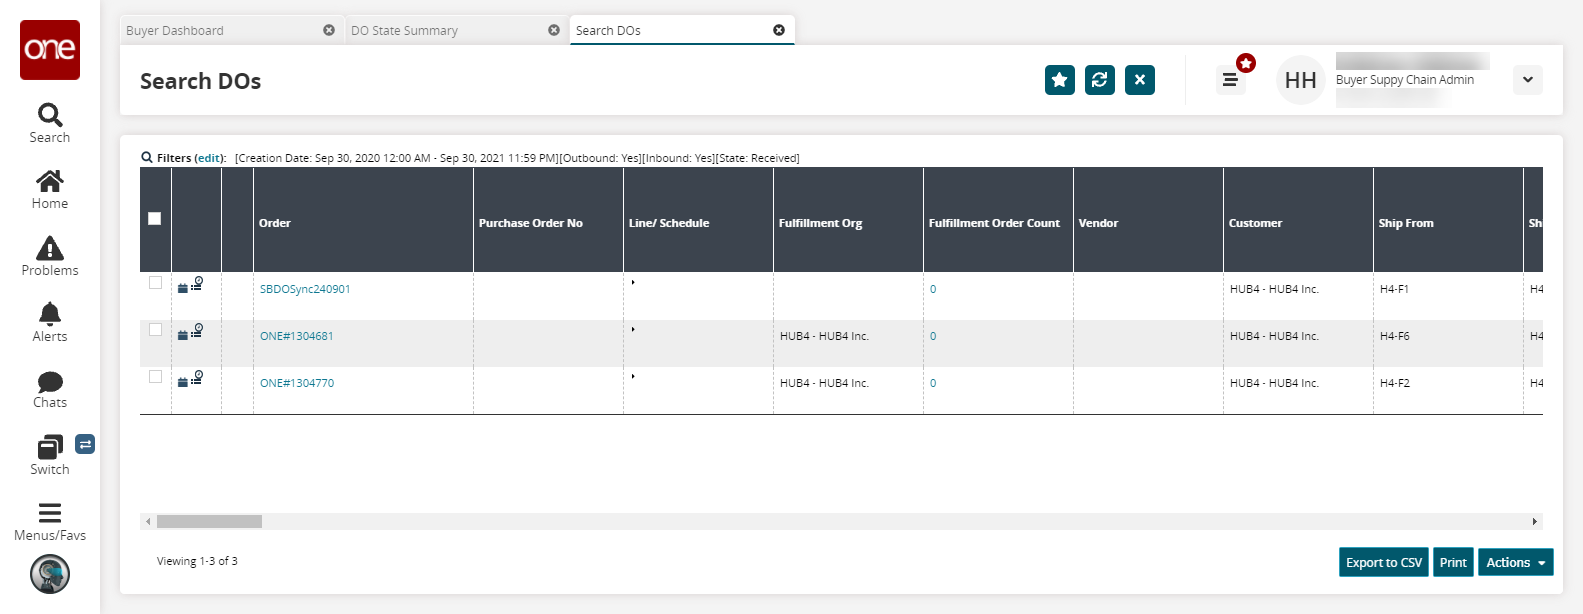
Task: Expand the user profile dropdown arrow
Action: (1527, 80)
